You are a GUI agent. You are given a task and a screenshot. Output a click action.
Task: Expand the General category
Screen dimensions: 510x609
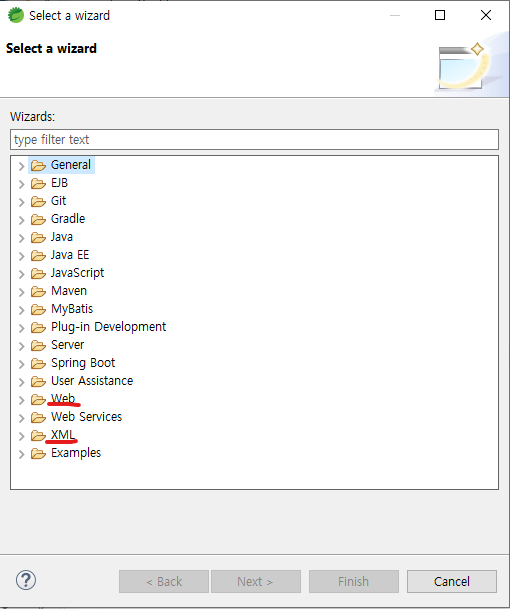21,166
